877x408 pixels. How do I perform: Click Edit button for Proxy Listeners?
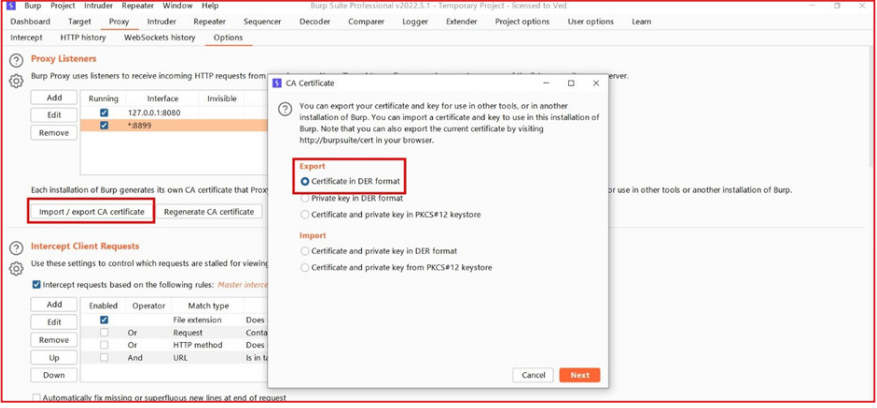pyautogui.click(x=54, y=115)
